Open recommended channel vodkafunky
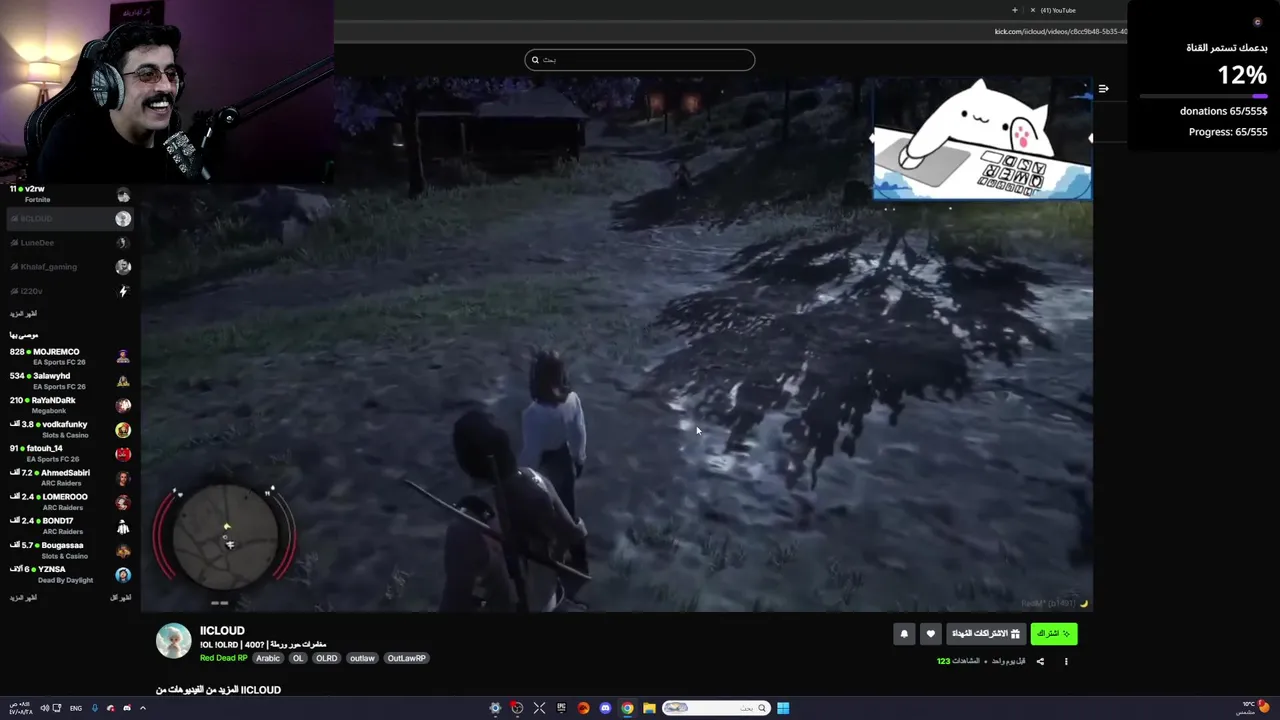 pos(70,429)
